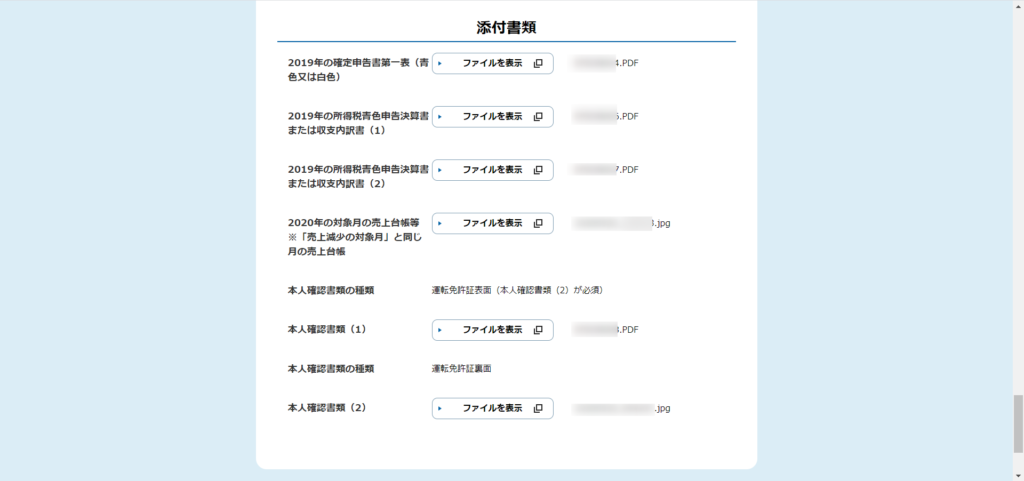The image size is (1024, 481).
Task: Open file for 2019年の確定申告書第一表
Action: click(492, 63)
